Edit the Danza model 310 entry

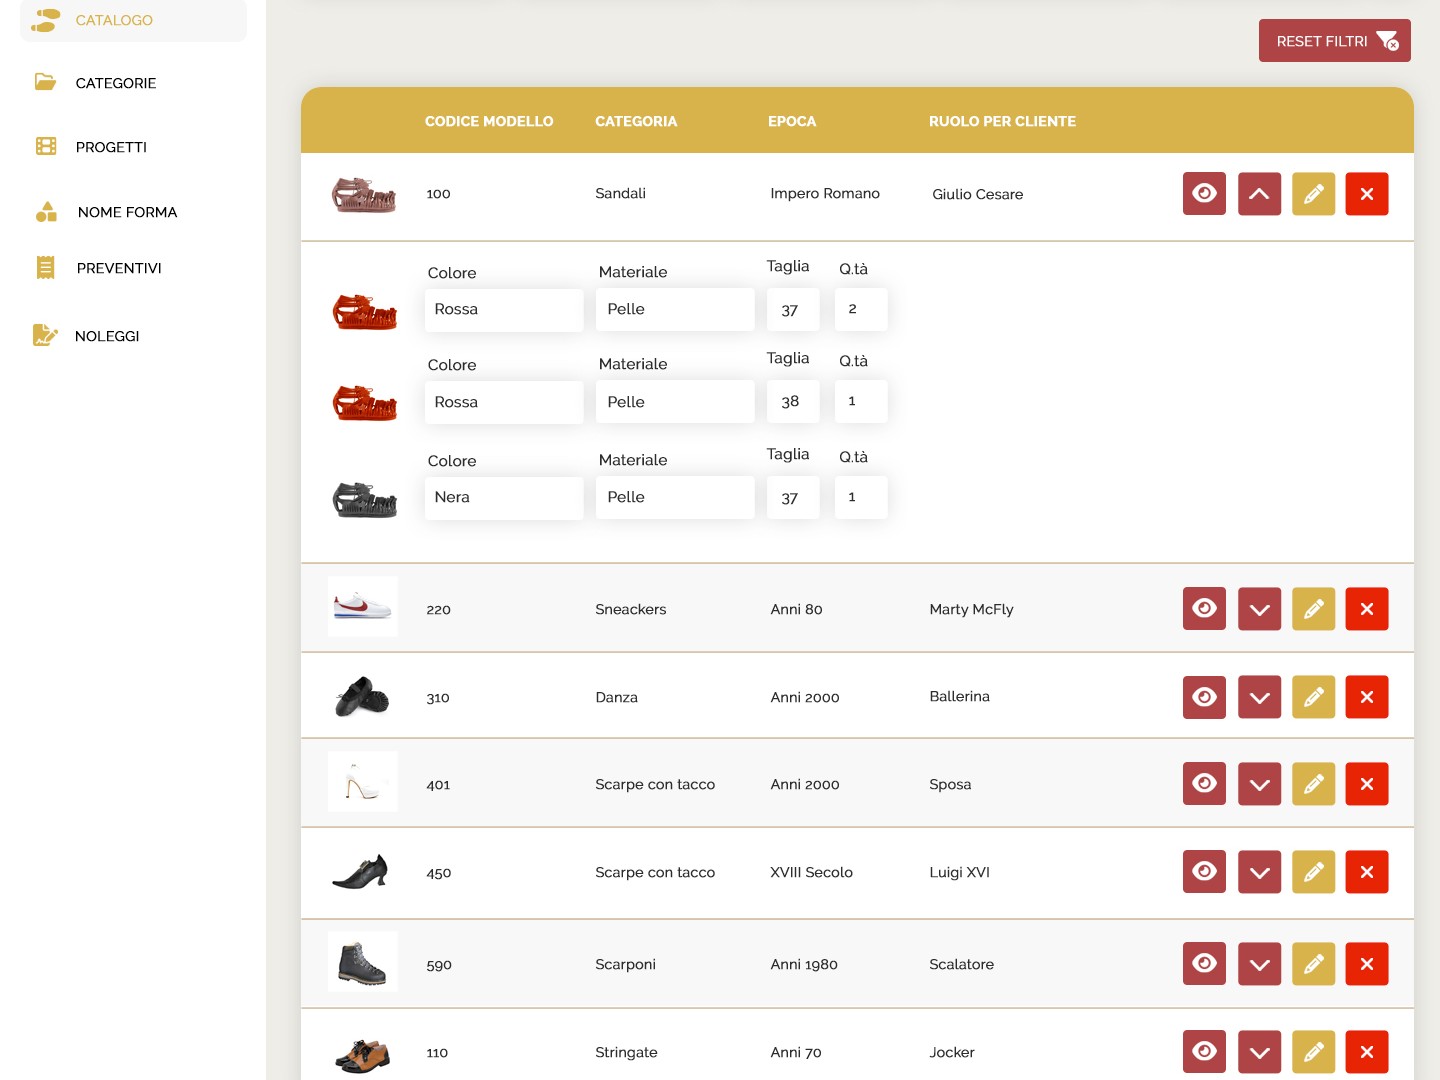(1313, 697)
